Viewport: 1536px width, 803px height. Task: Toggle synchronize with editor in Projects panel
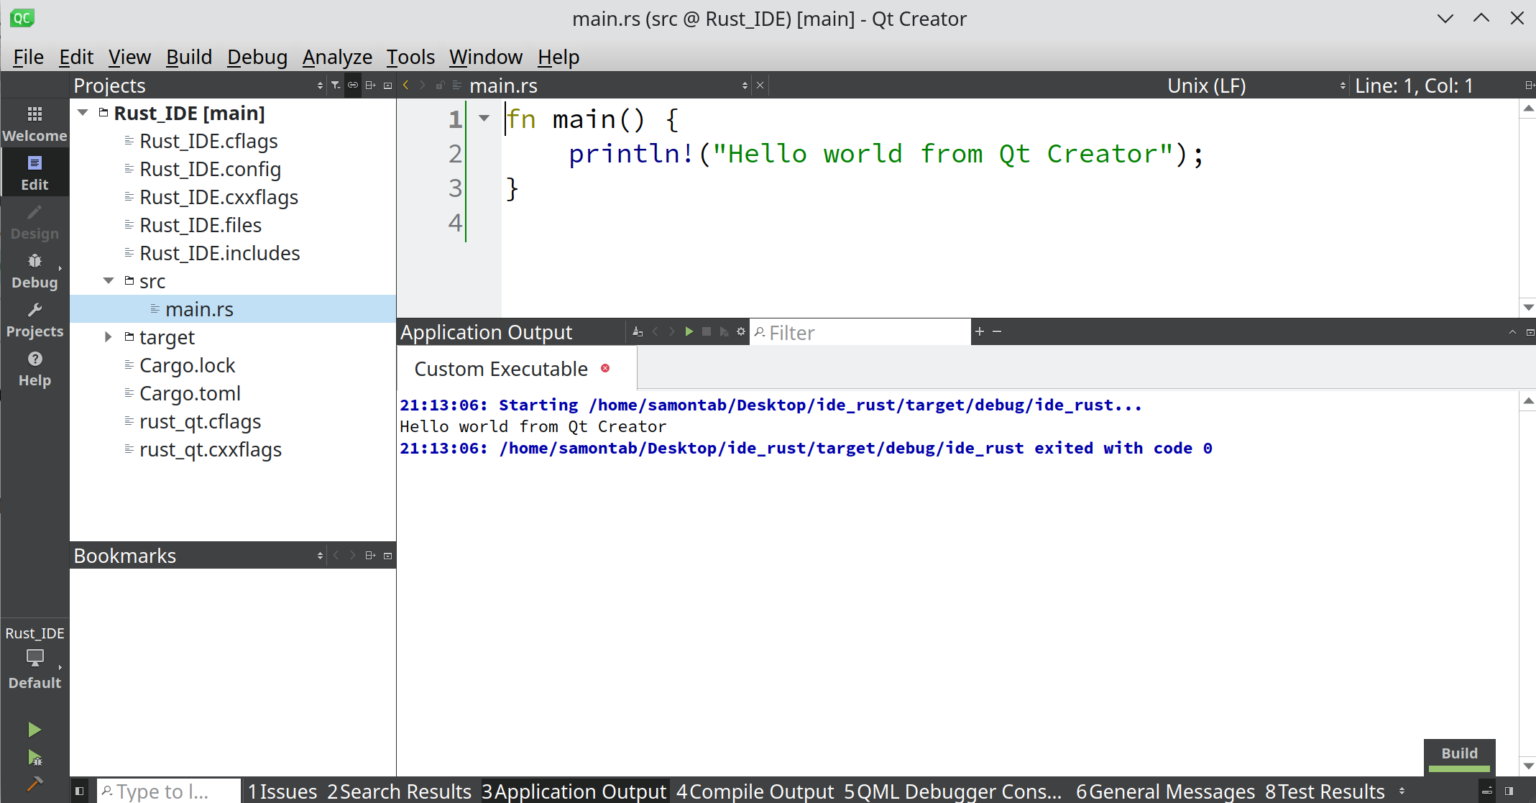pyautogui.click(x=352, y=85)
